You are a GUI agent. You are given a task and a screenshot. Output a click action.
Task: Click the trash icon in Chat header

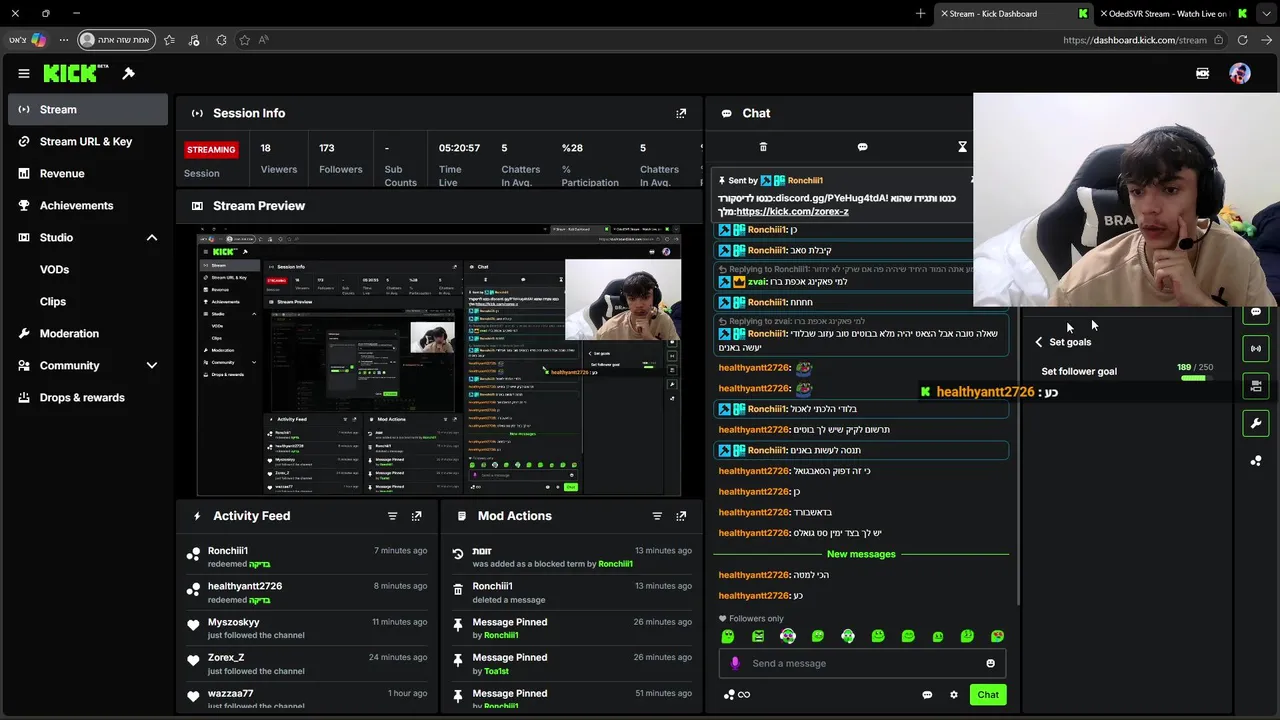(763, 147)
